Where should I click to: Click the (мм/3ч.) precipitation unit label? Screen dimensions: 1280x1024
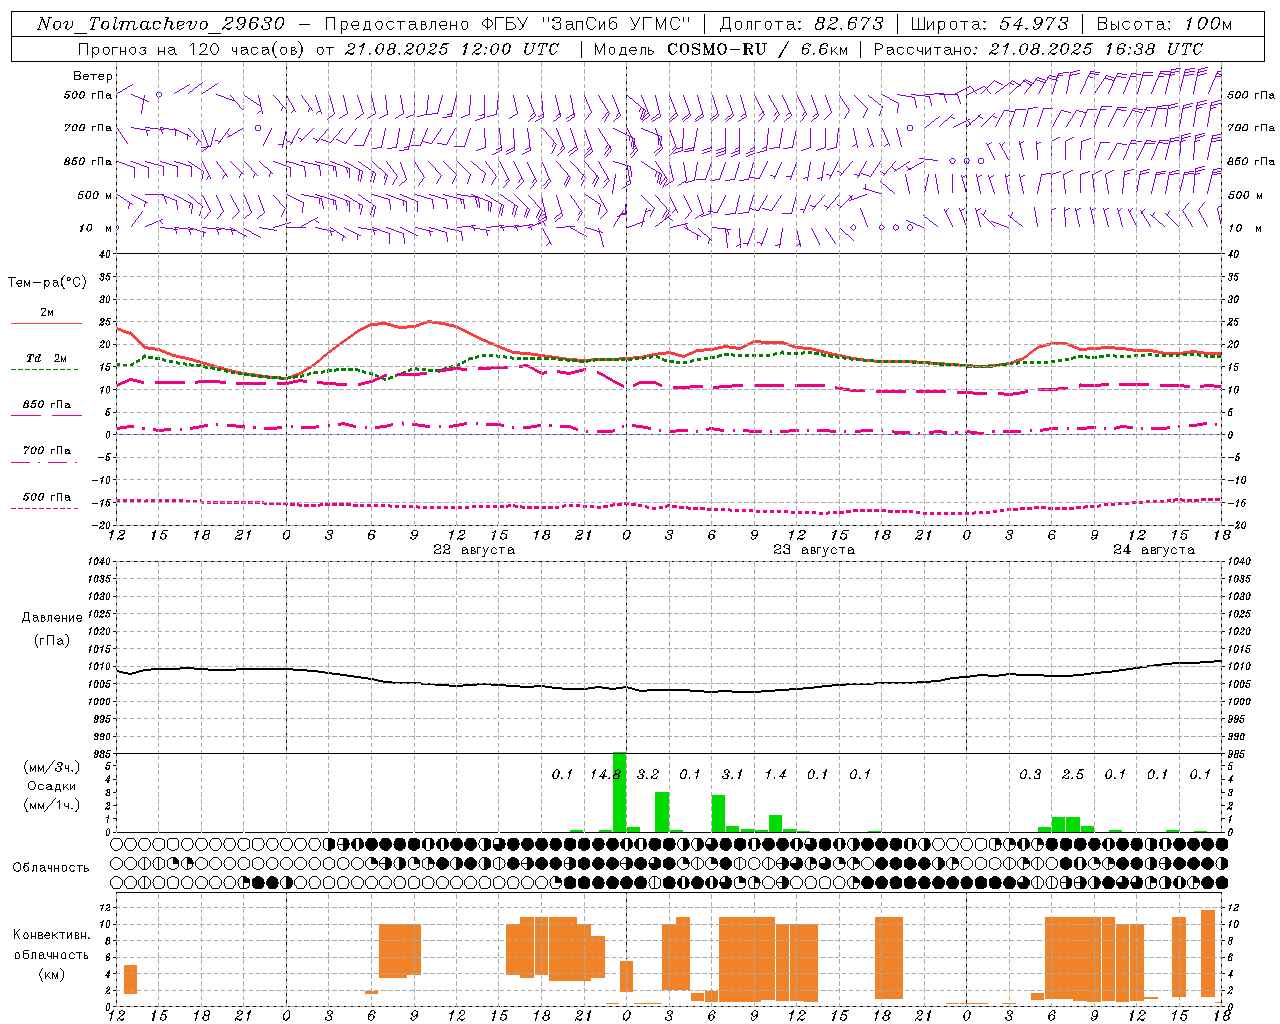pos(52,767)
